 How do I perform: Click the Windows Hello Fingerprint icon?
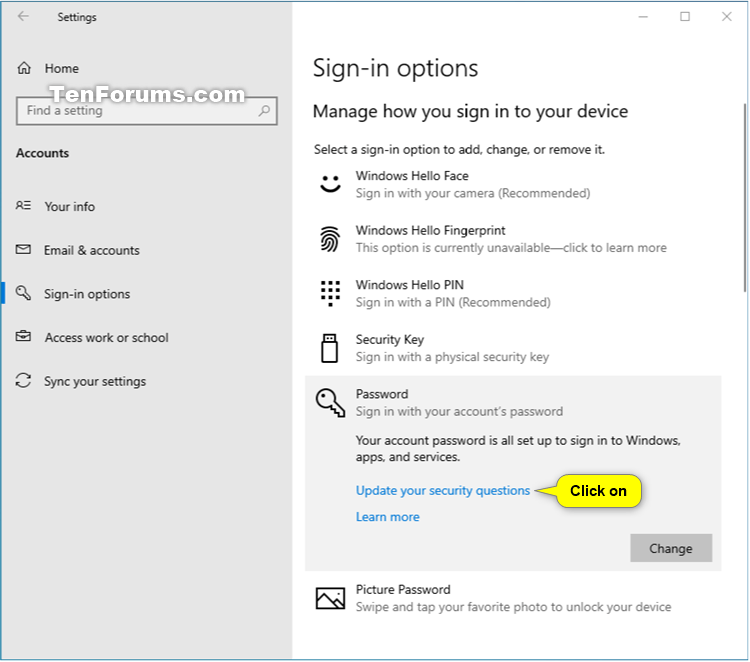(330, 239)
